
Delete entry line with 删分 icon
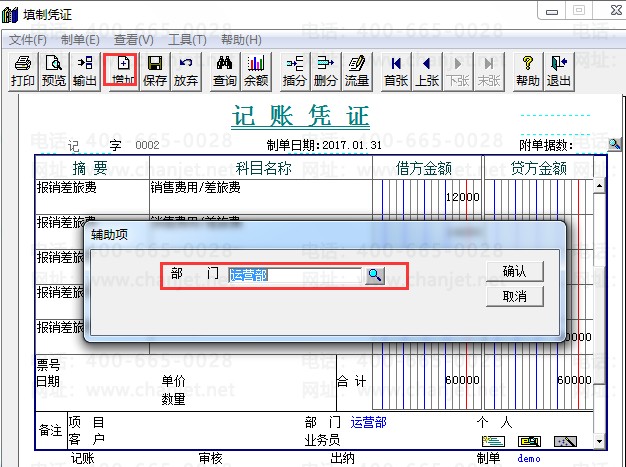pos(326,72)
